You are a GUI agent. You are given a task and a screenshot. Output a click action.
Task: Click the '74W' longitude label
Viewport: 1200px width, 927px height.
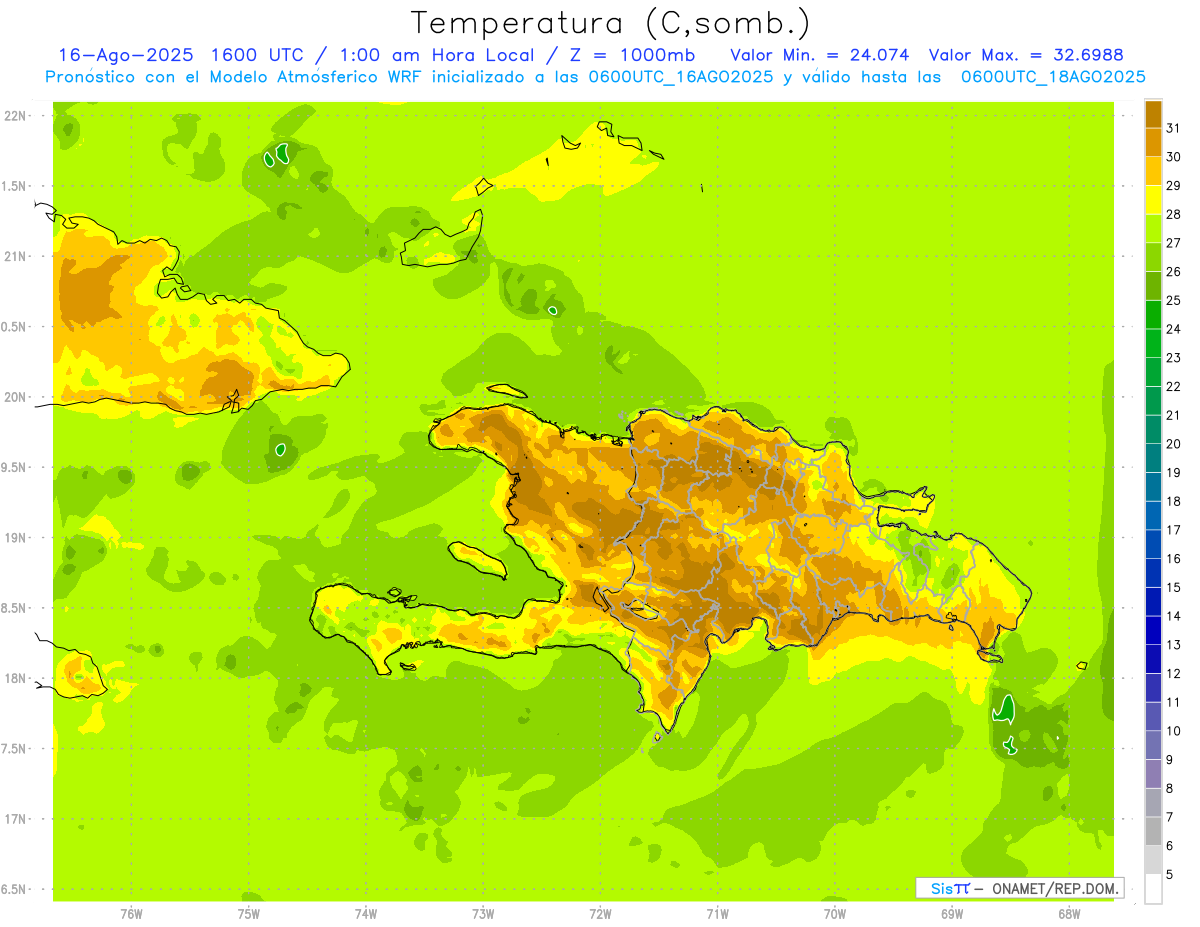[x=366, y=913]
